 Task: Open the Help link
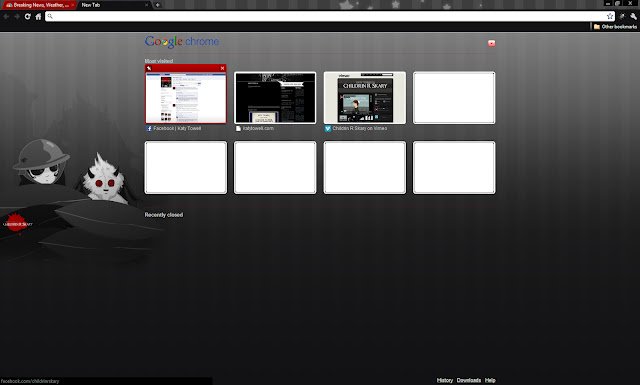tap(490, 380)
